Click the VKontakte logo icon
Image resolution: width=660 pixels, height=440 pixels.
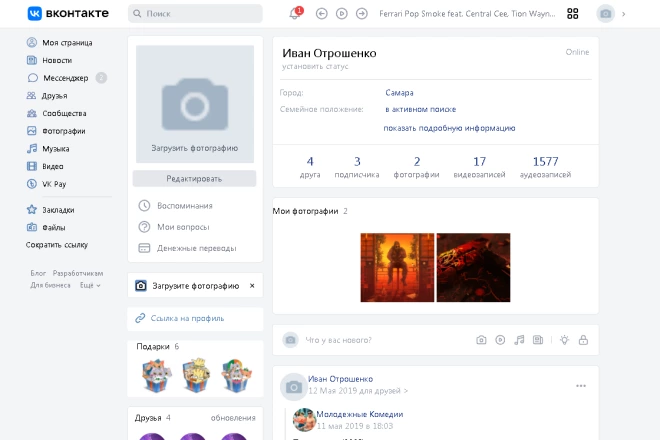point(35,13)
